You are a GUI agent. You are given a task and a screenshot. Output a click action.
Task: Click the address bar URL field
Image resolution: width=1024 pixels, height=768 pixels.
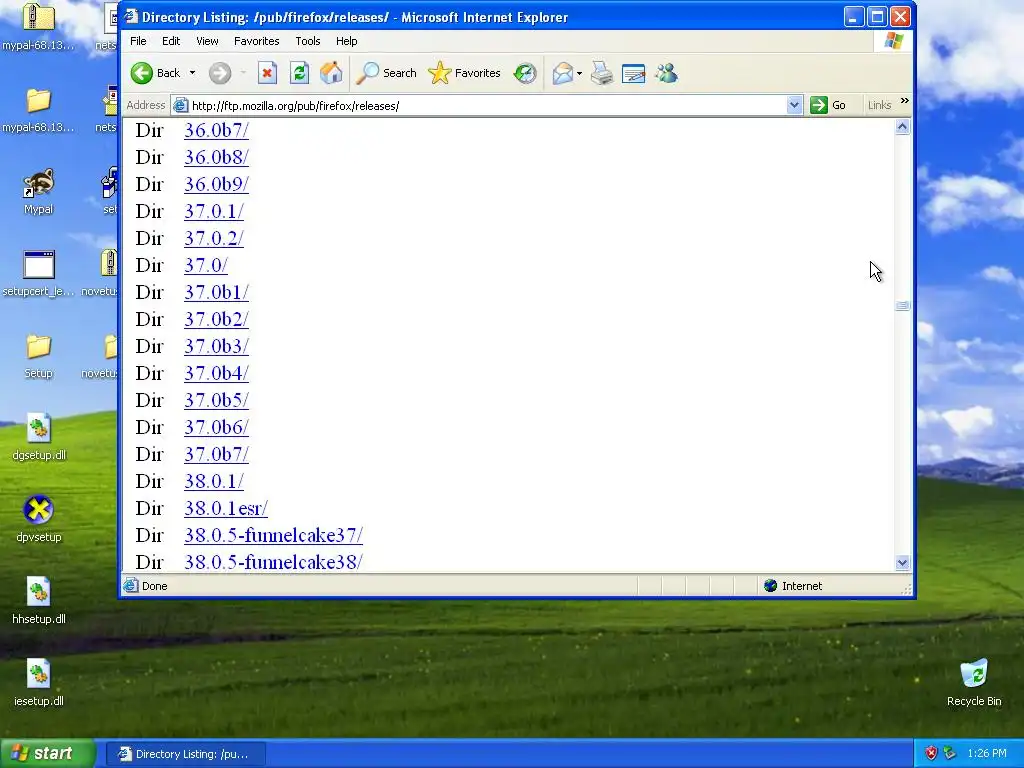pyautogui.click(x=488, y=106)
